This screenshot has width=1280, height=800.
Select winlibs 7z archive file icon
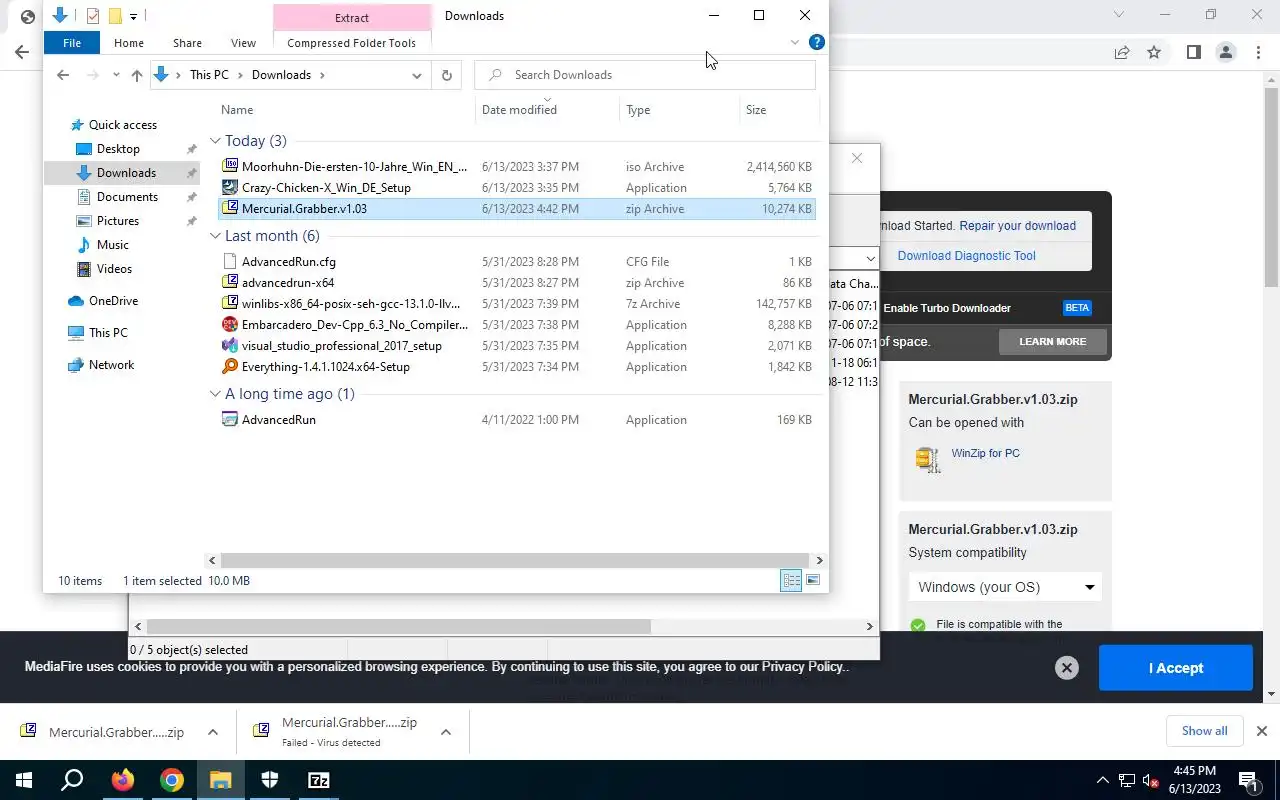click(230, 304)
